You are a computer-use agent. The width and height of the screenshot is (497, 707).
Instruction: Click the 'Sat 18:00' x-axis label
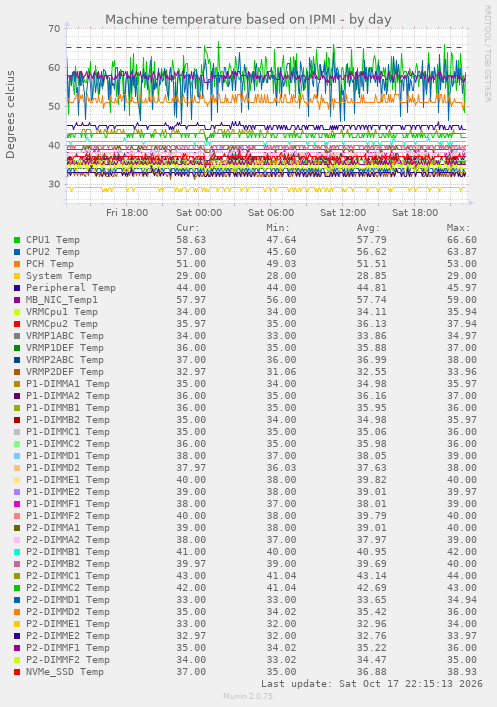[x=415, y=213]
